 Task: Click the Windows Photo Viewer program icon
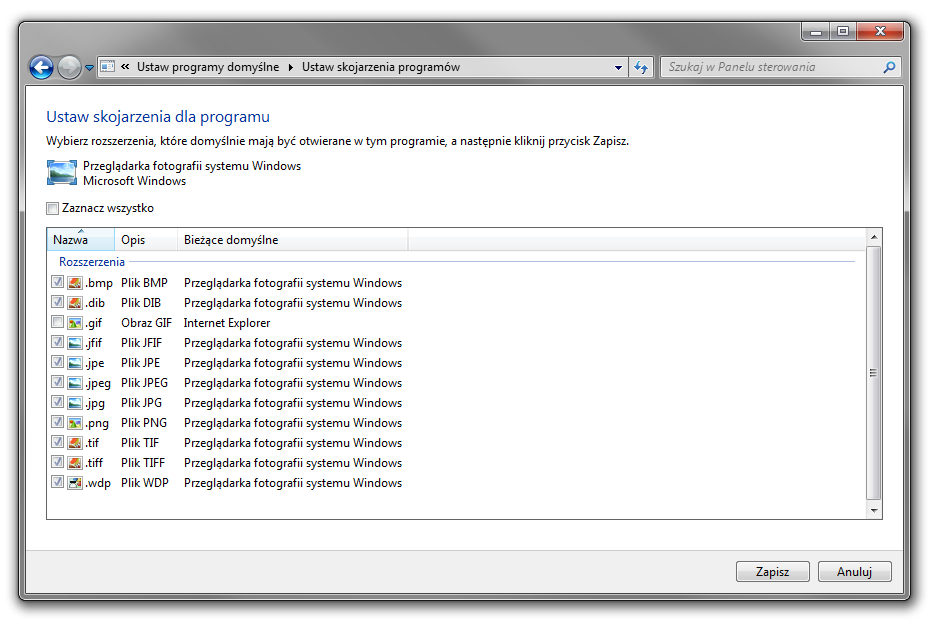62,173
